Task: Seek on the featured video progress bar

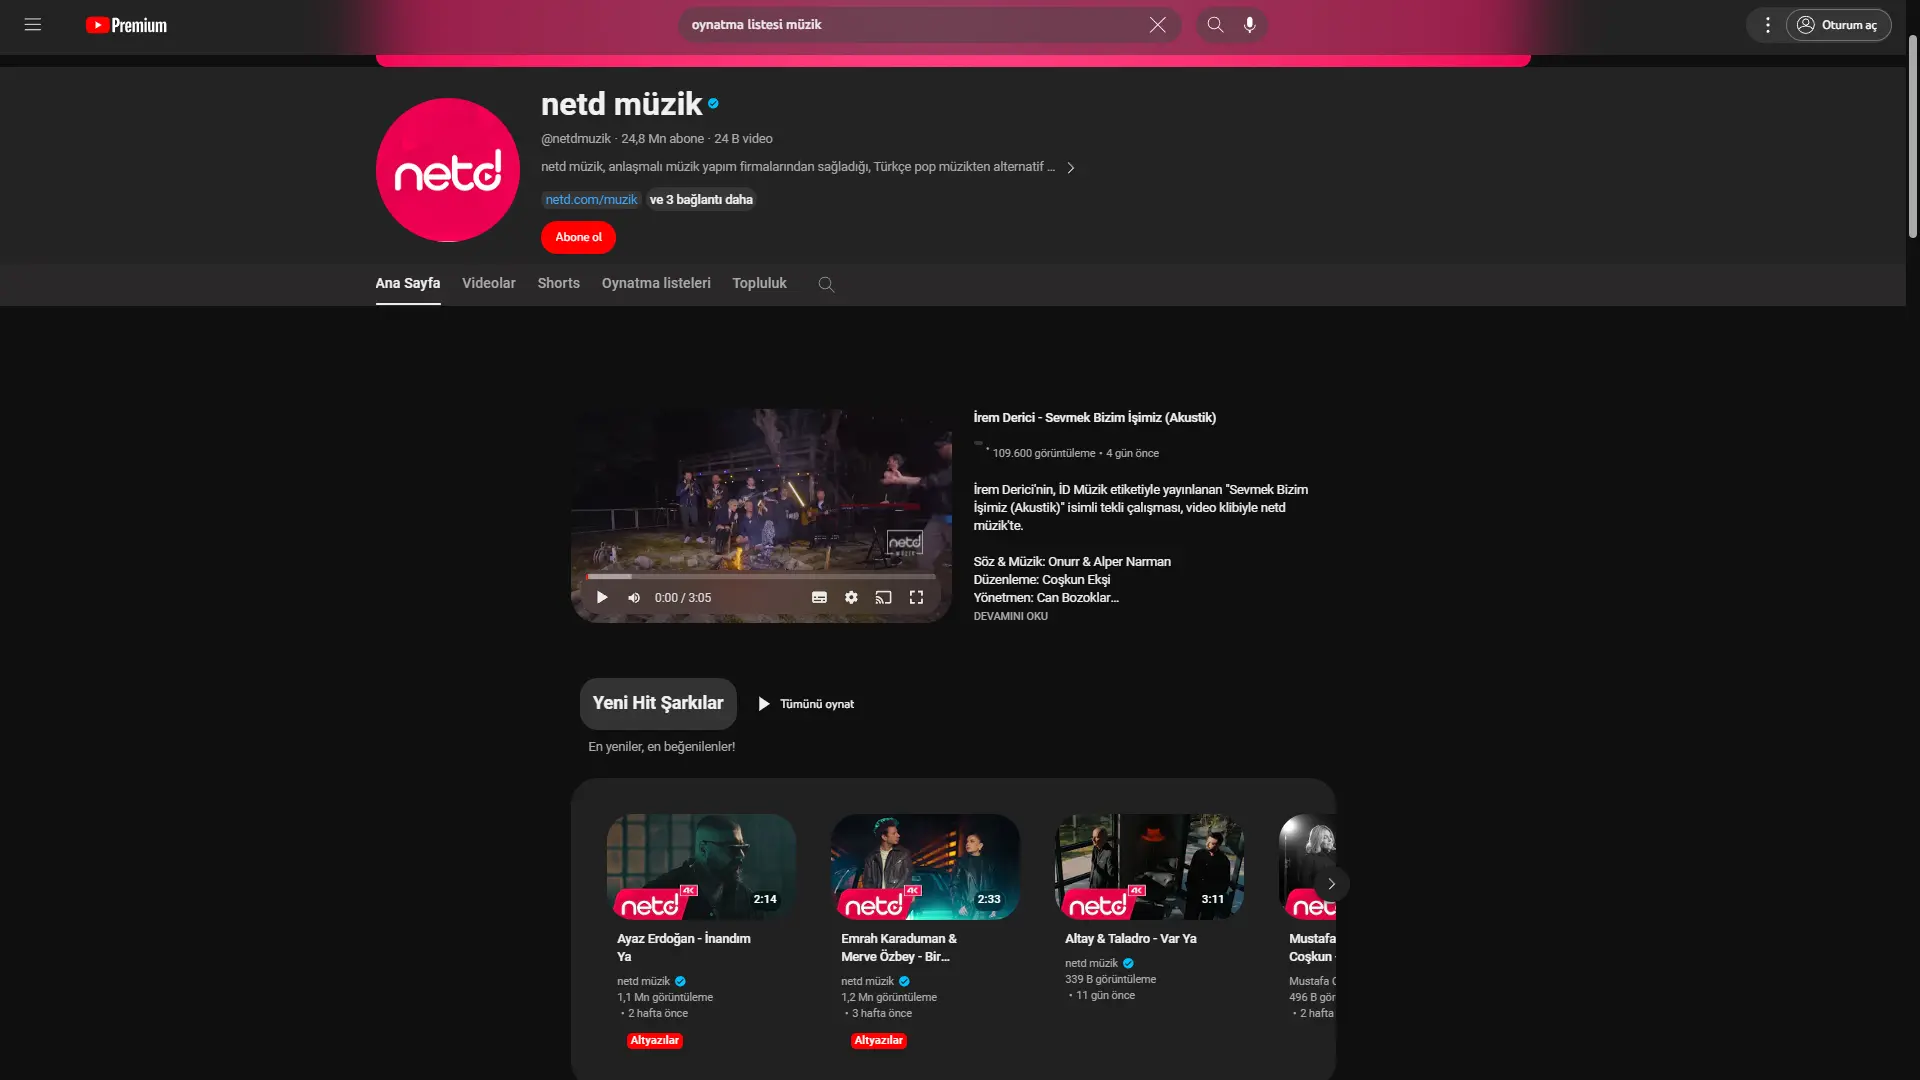Action: 761,577
